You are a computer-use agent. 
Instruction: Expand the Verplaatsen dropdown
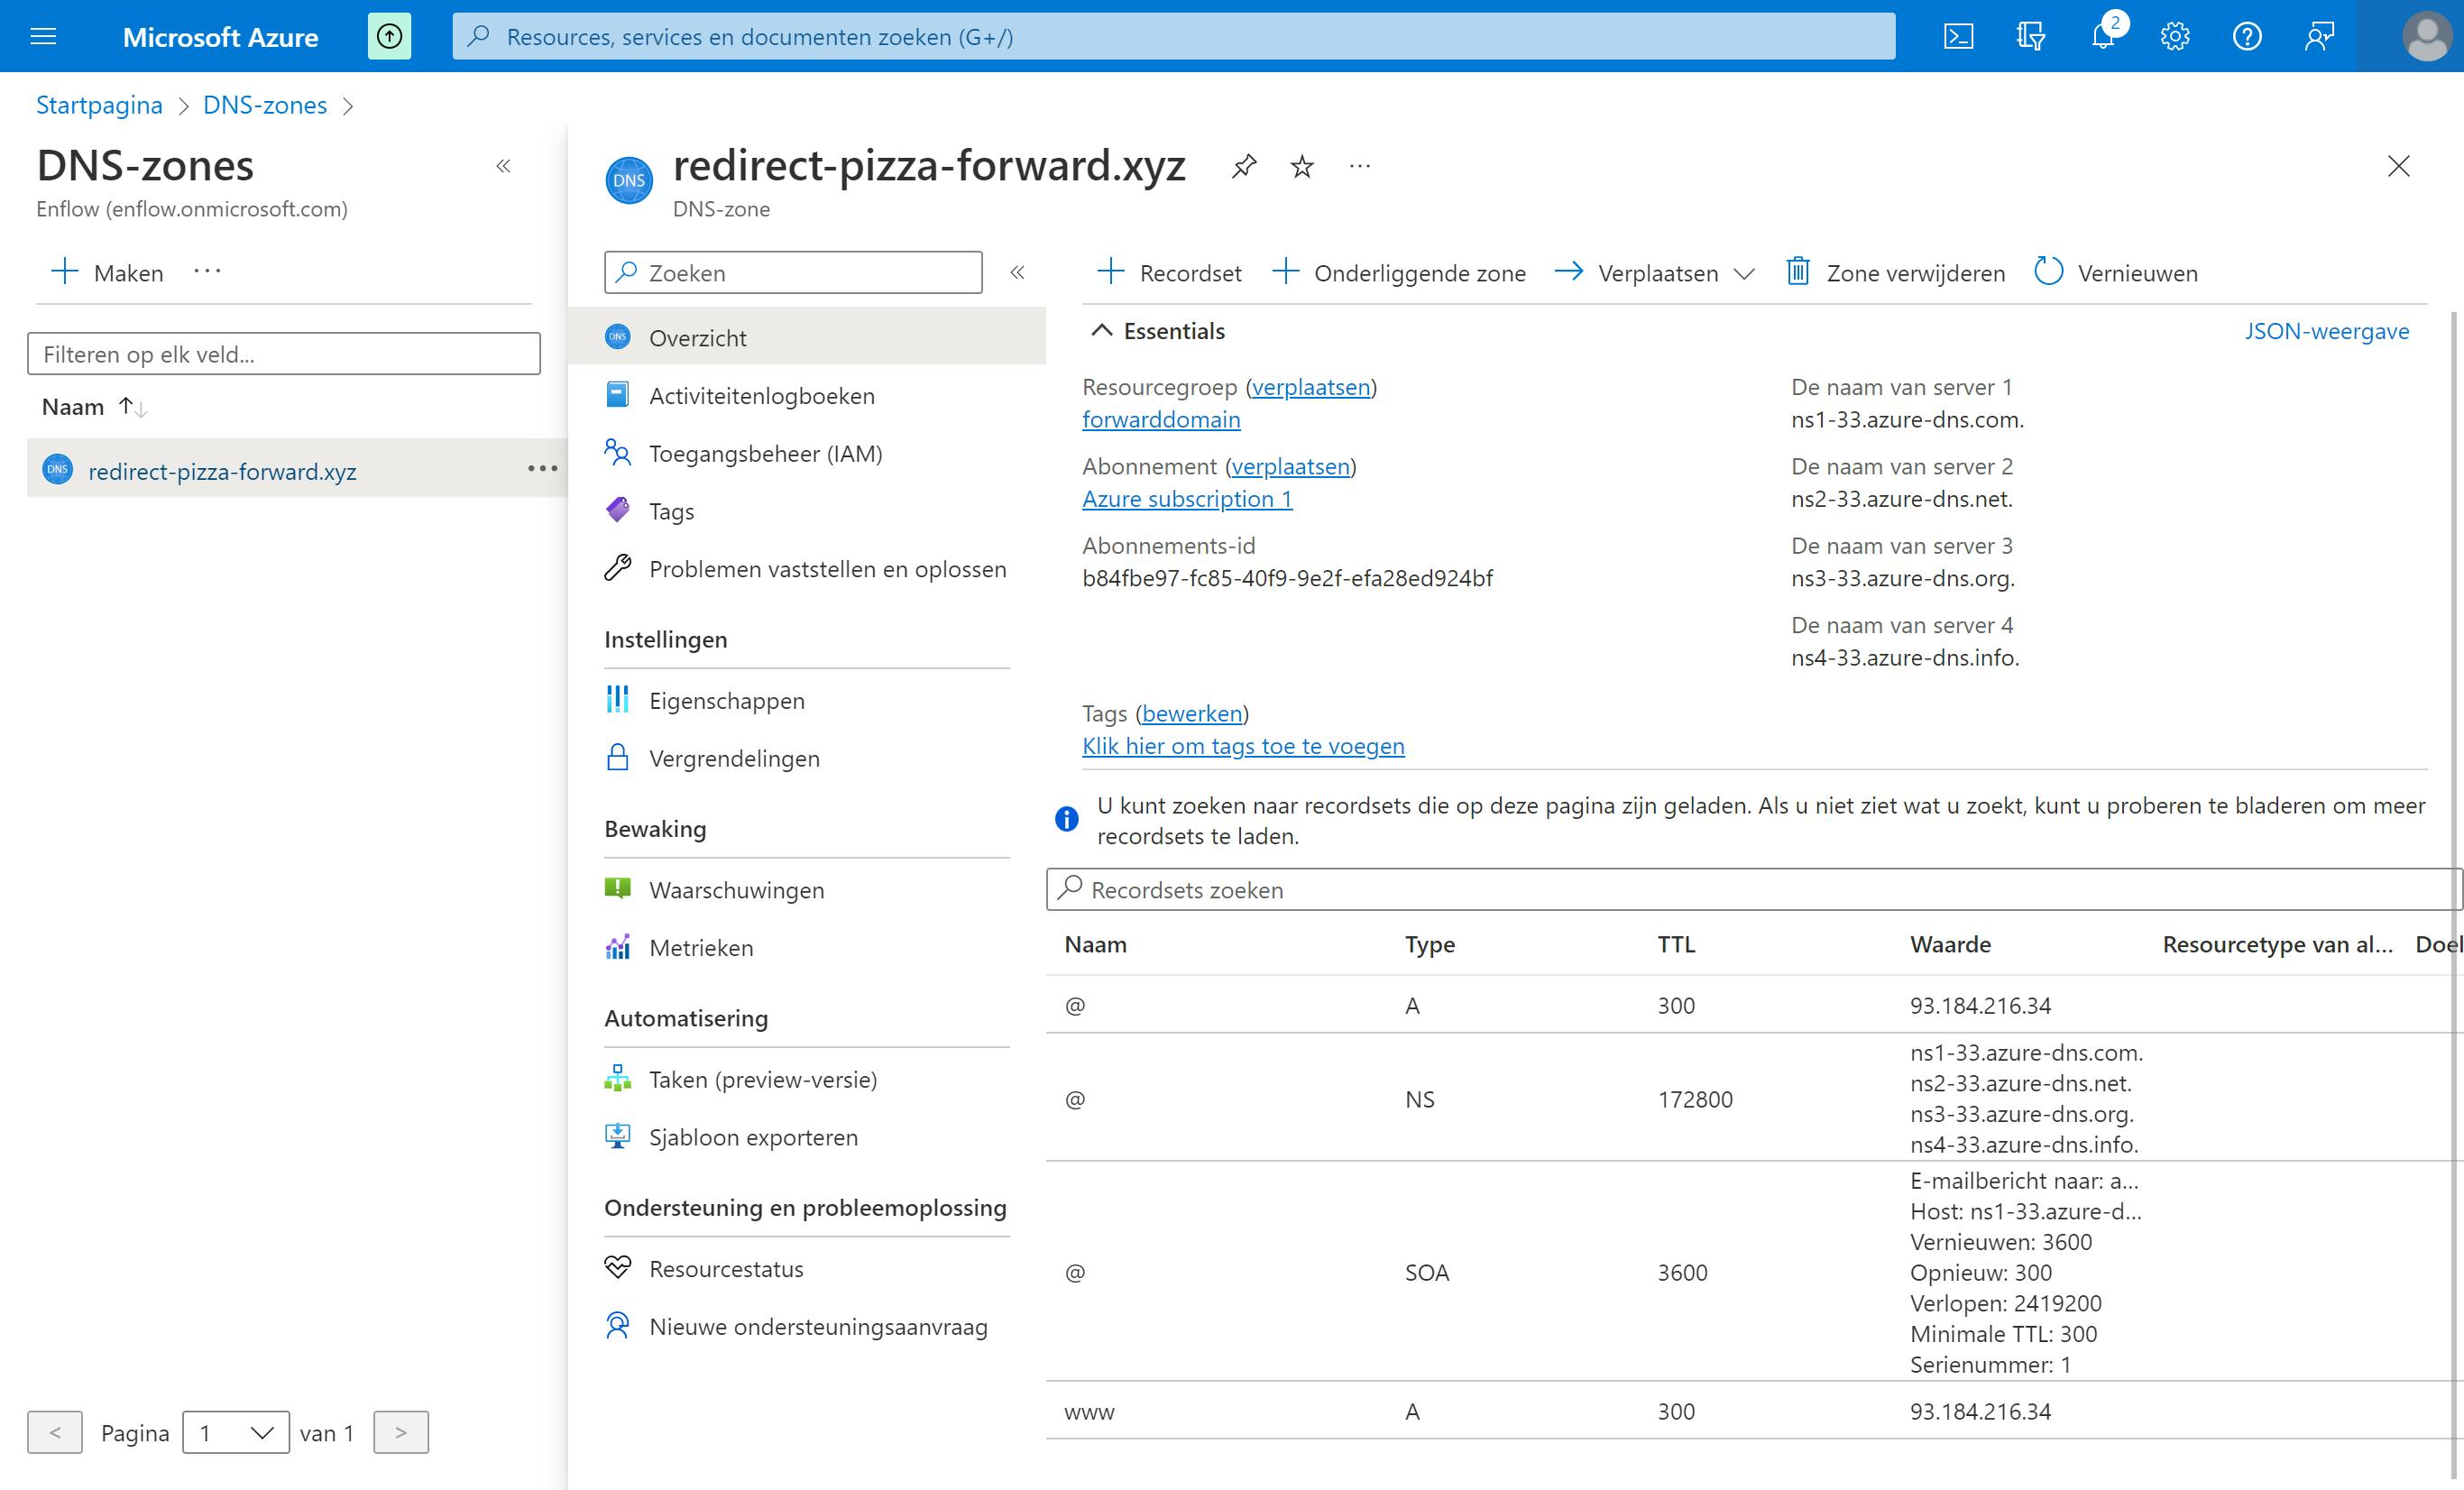[1743, 273]
